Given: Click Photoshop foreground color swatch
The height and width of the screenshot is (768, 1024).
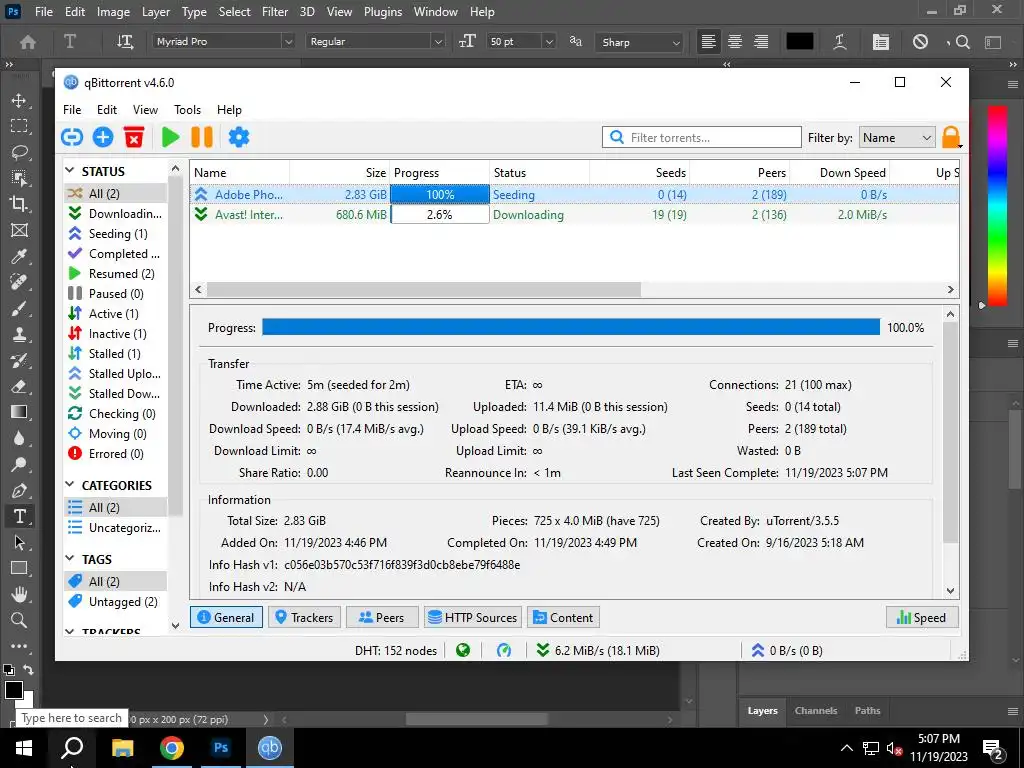Looking at the screenshot, I should (x=13, y=689).
